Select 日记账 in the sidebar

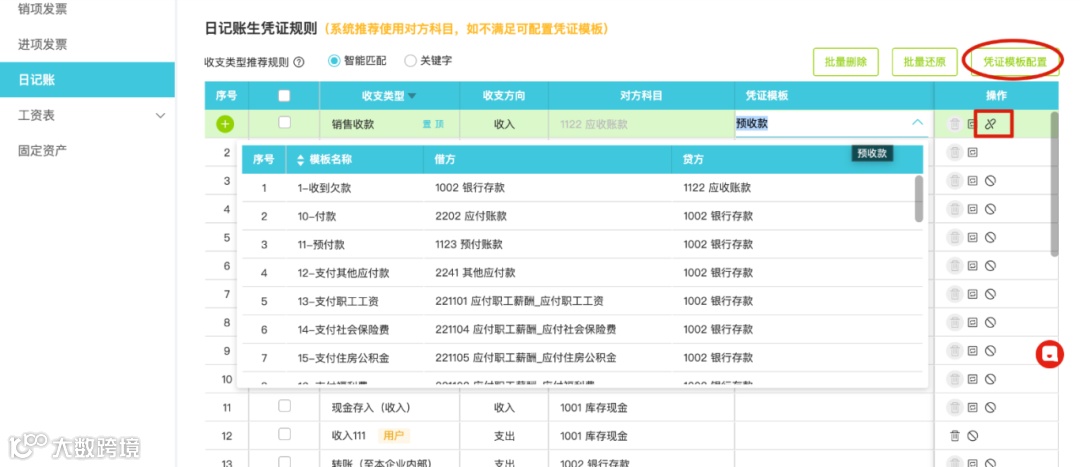[x=87, y=79]
